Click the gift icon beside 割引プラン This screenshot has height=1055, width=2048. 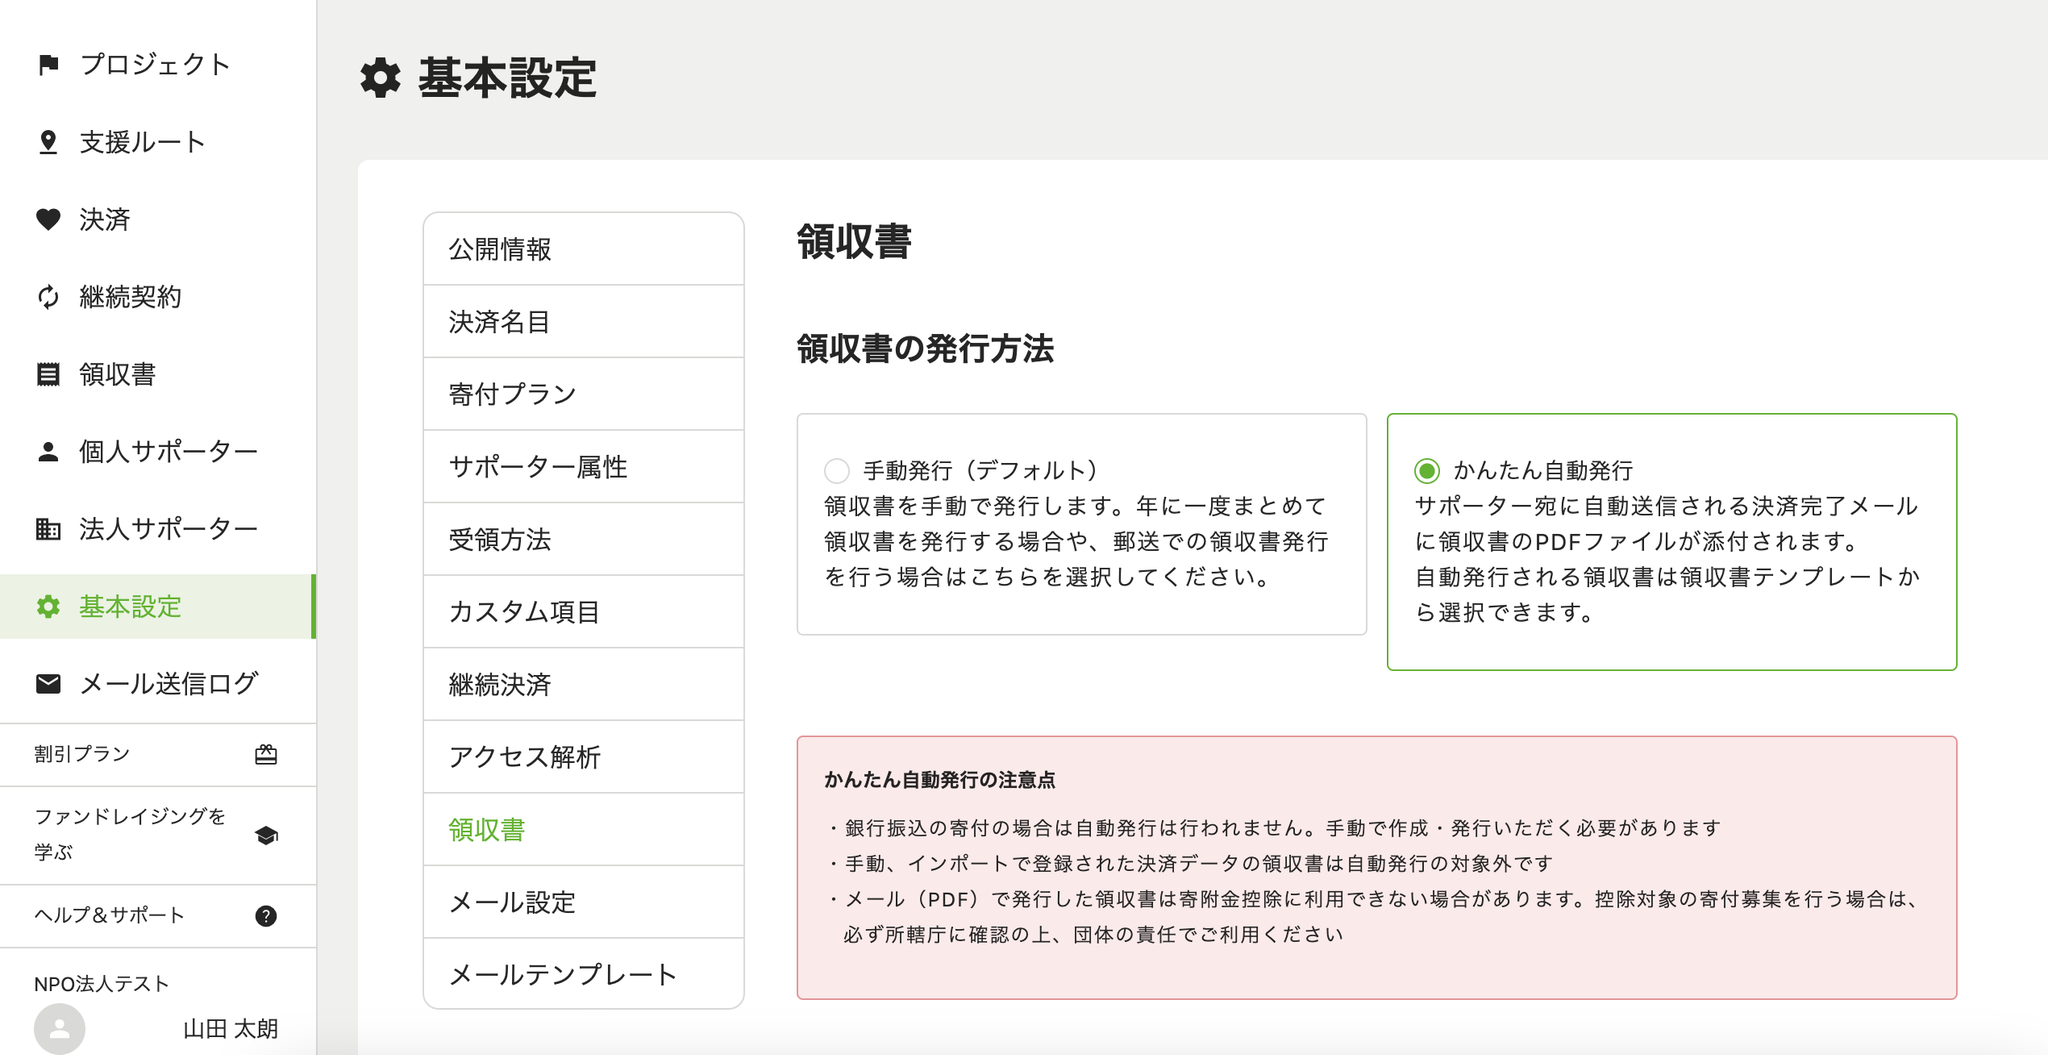click(x=266, y=755)
